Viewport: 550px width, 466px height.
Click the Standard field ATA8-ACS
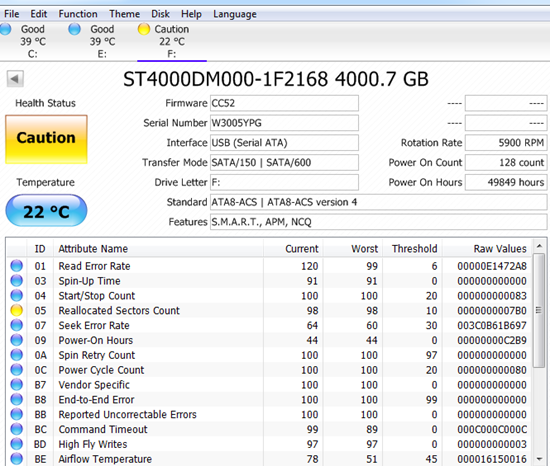[x=378, y=202]
